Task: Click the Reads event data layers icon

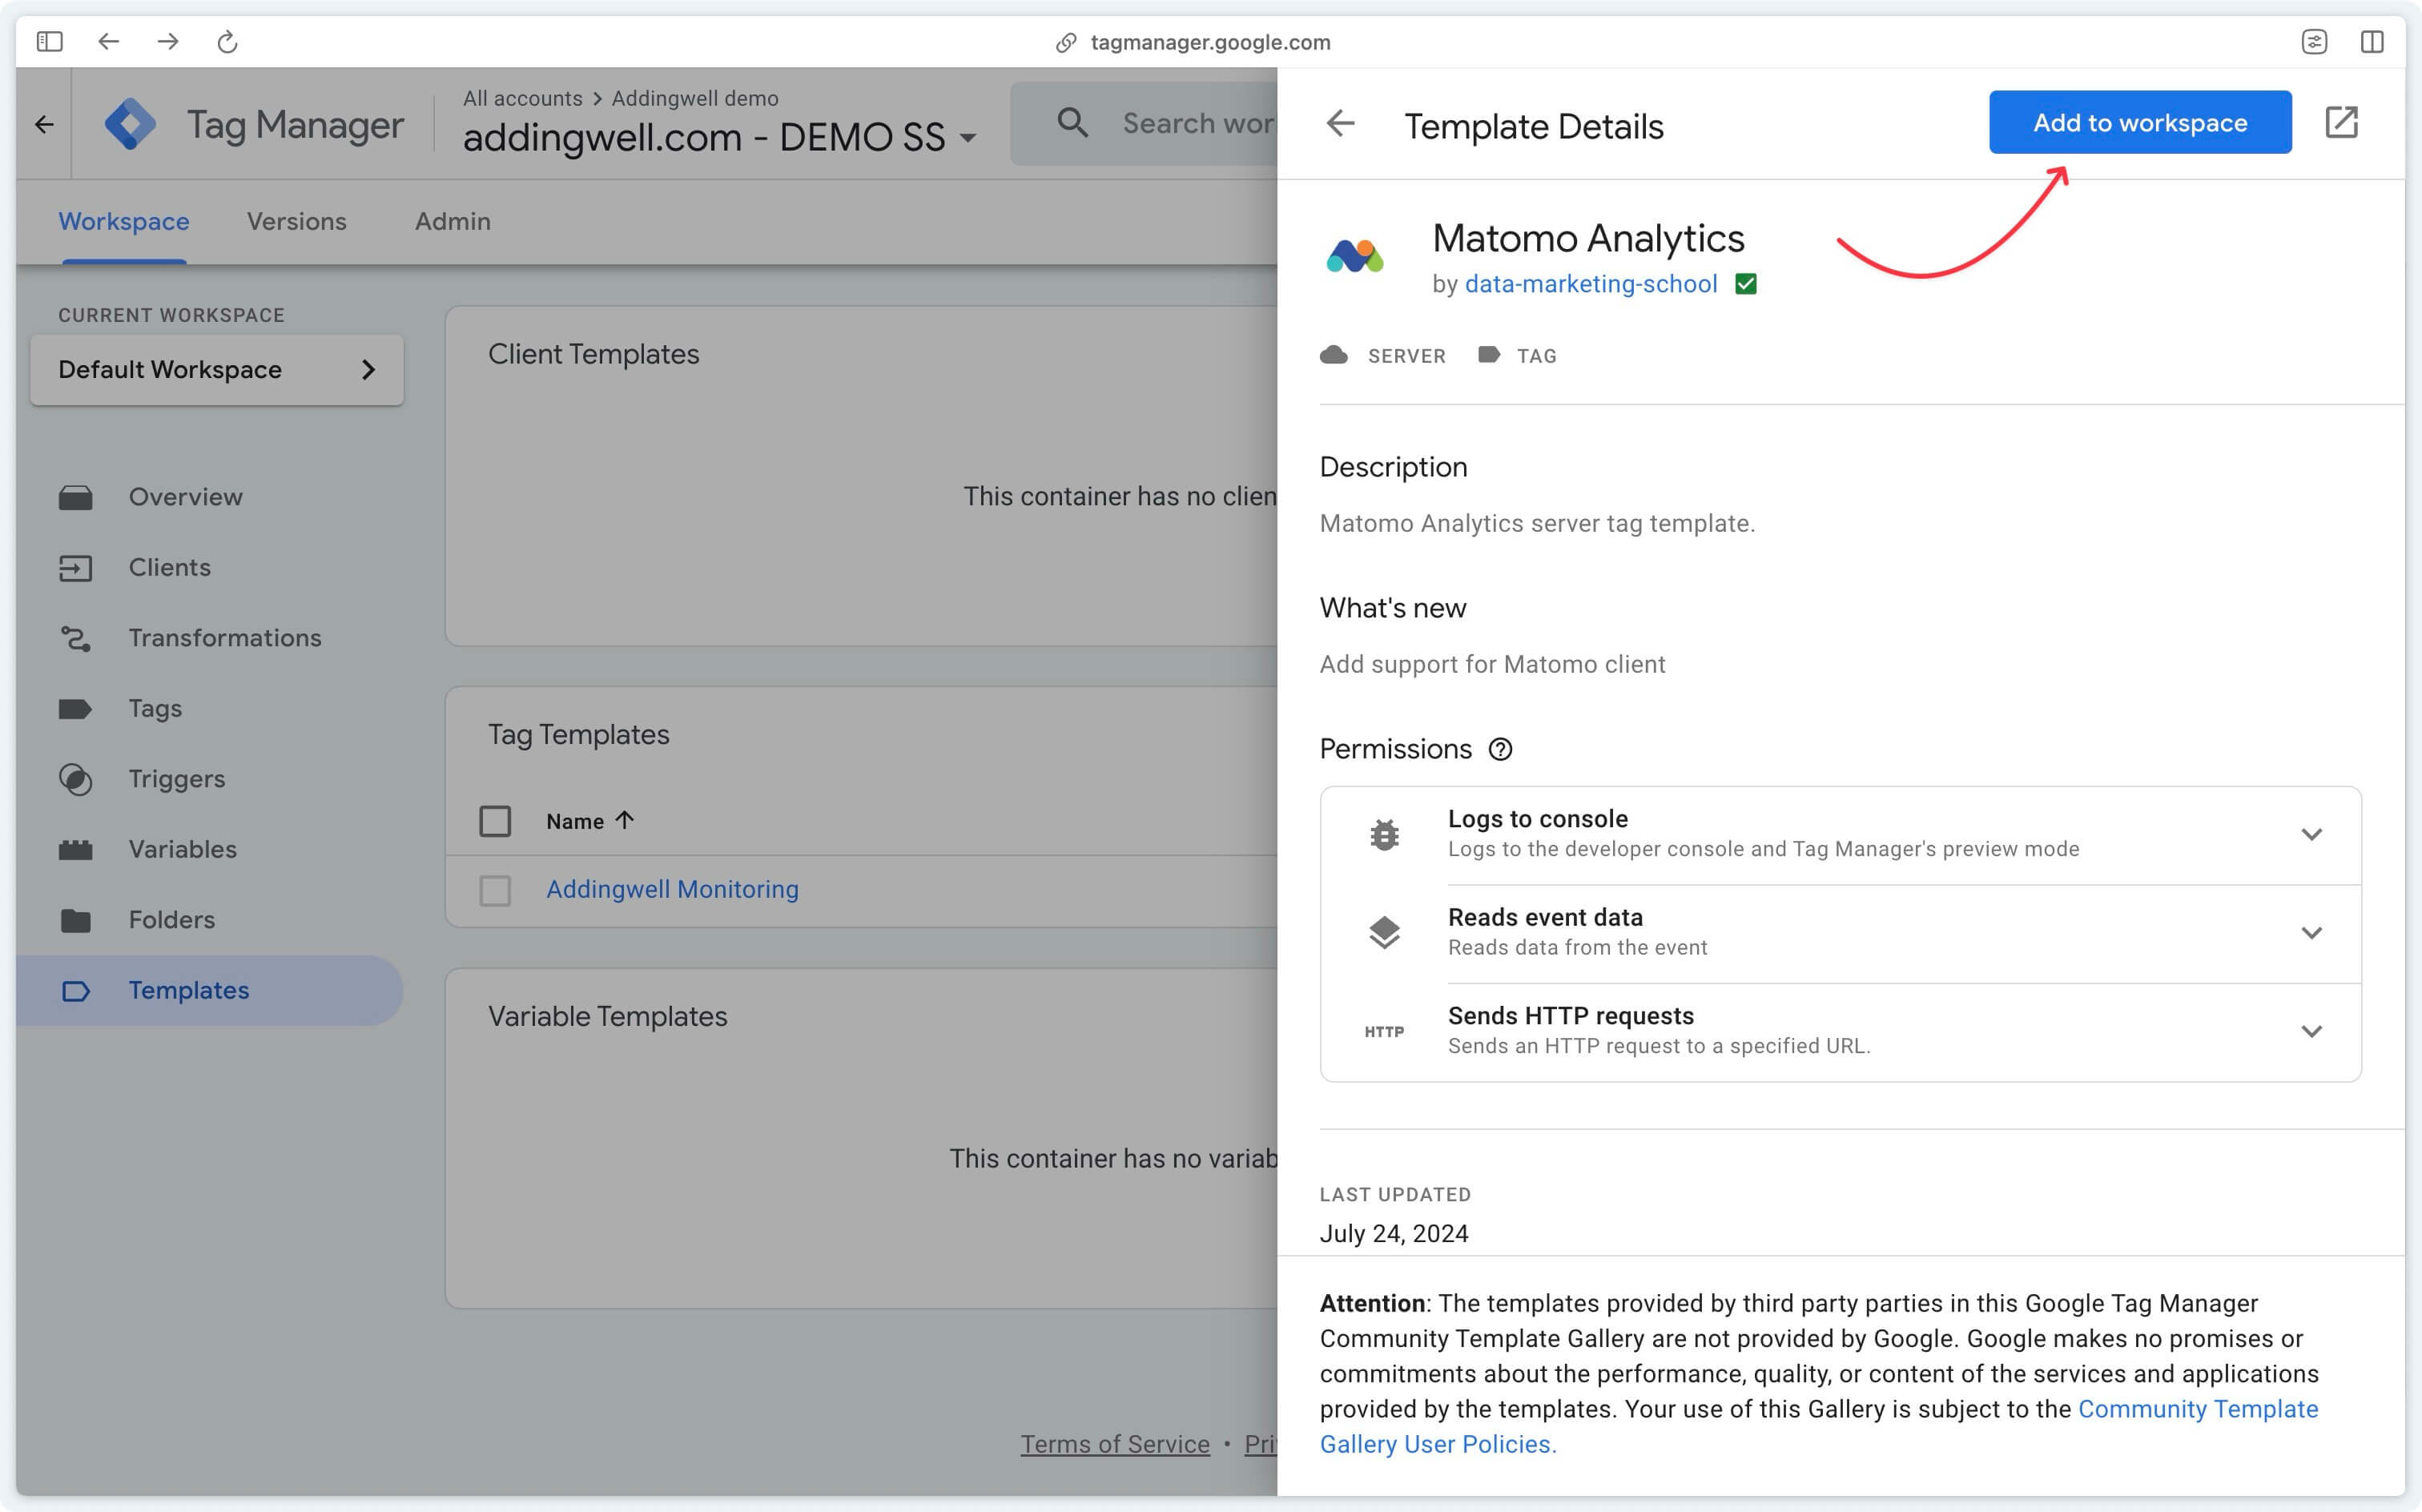Action: (1384, 932)
